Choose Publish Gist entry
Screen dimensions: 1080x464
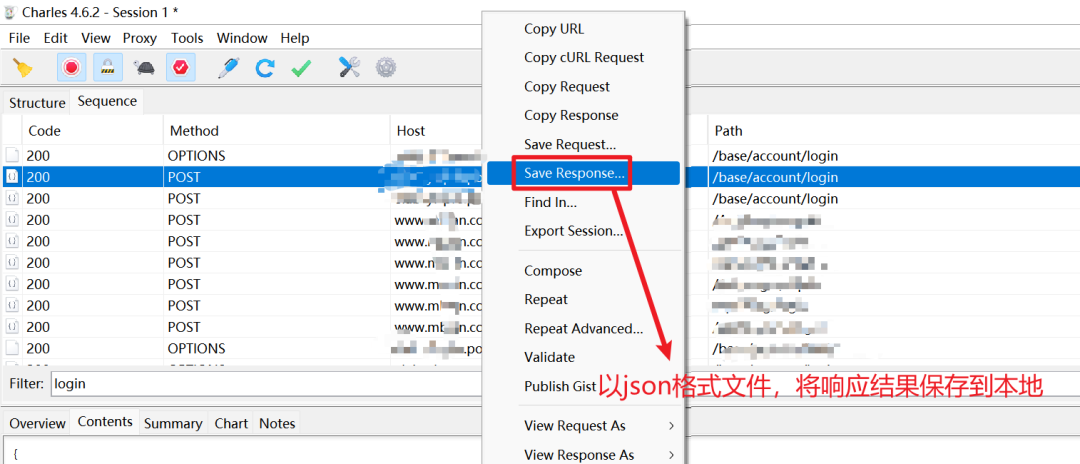[x=560, y=387]
